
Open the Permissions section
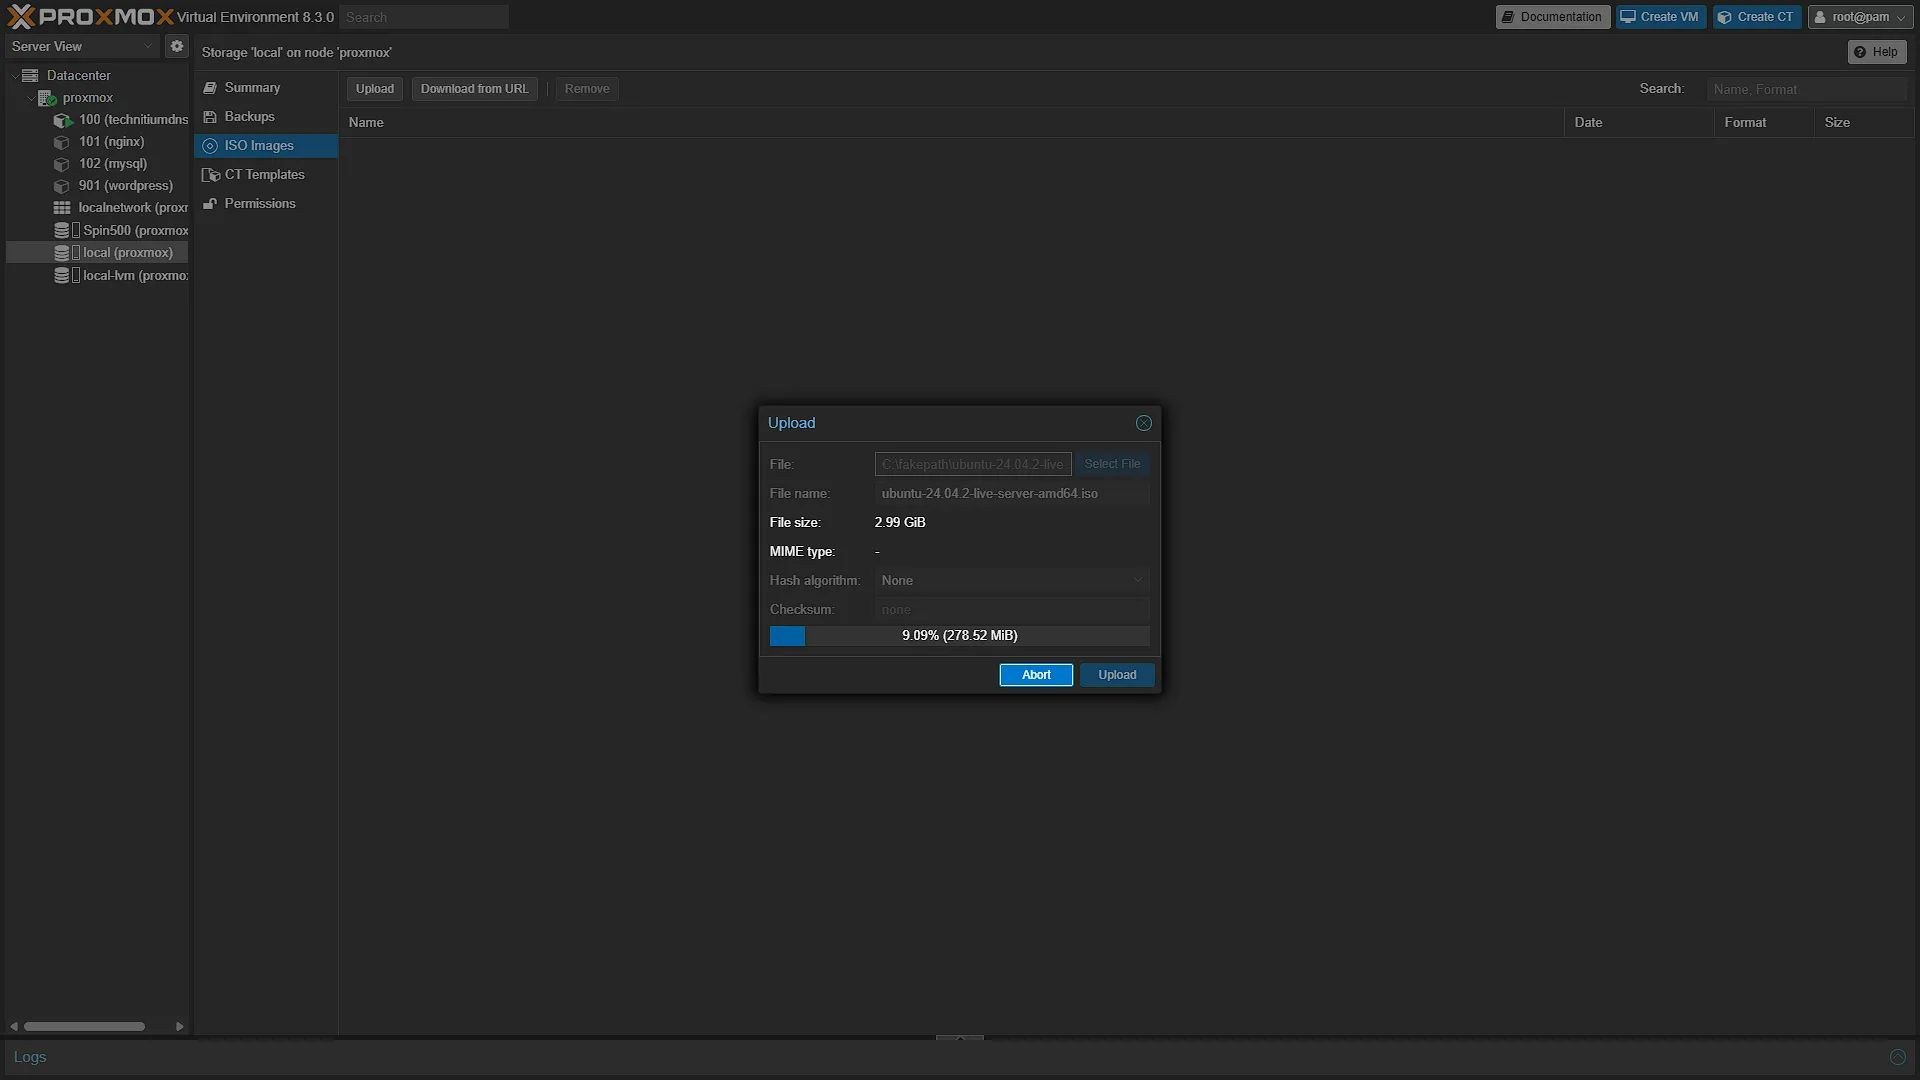click(265, 203)
